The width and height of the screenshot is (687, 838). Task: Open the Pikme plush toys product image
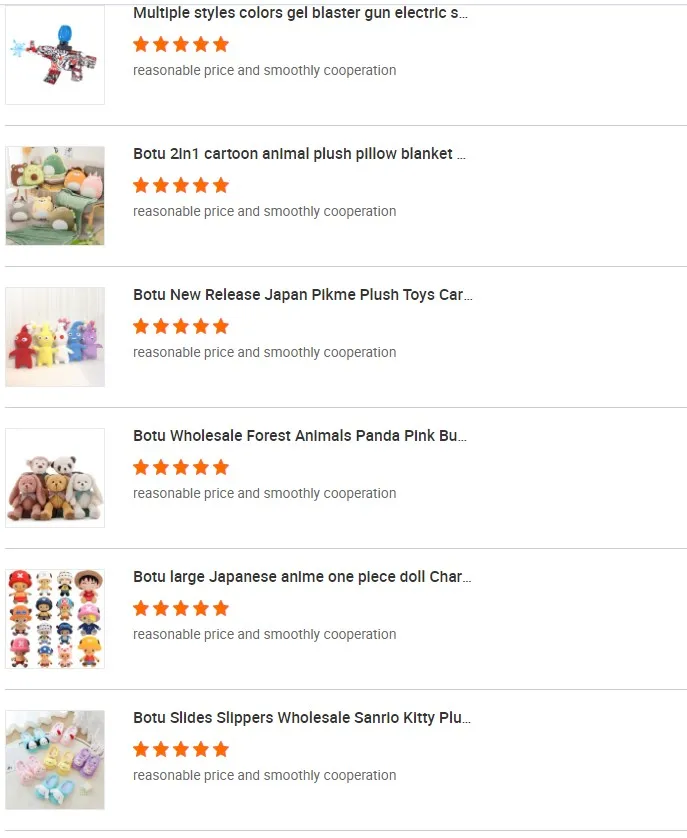55,337
